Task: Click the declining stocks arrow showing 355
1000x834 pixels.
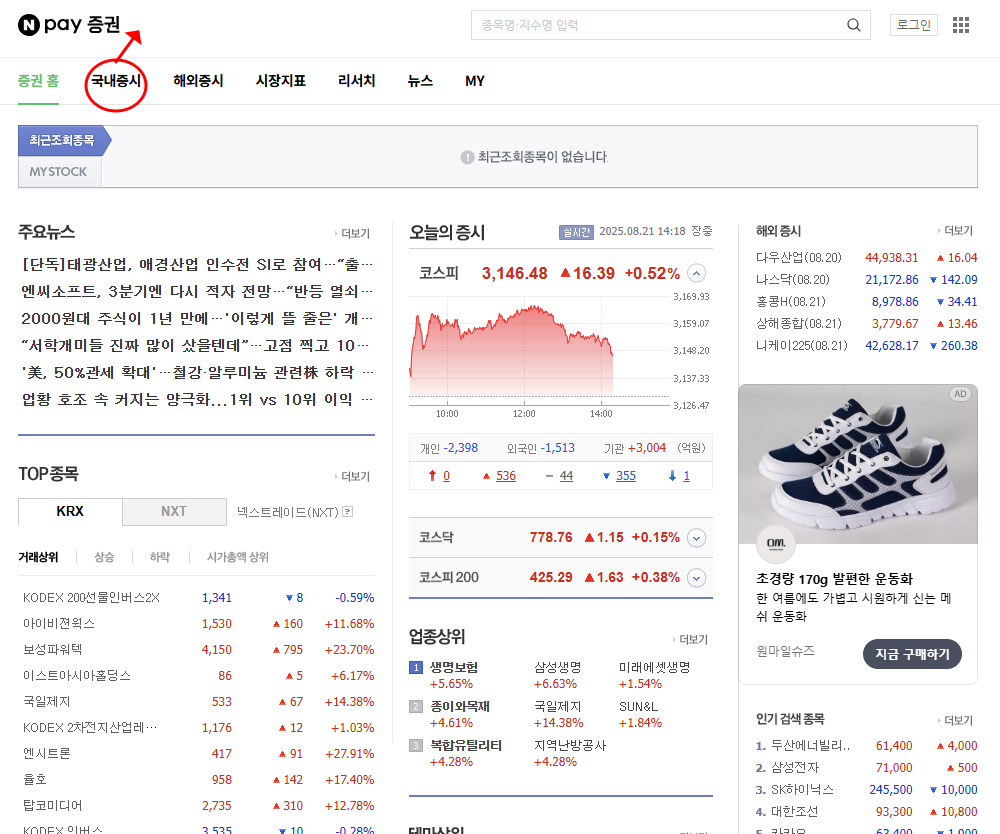Action: point(620,475)
